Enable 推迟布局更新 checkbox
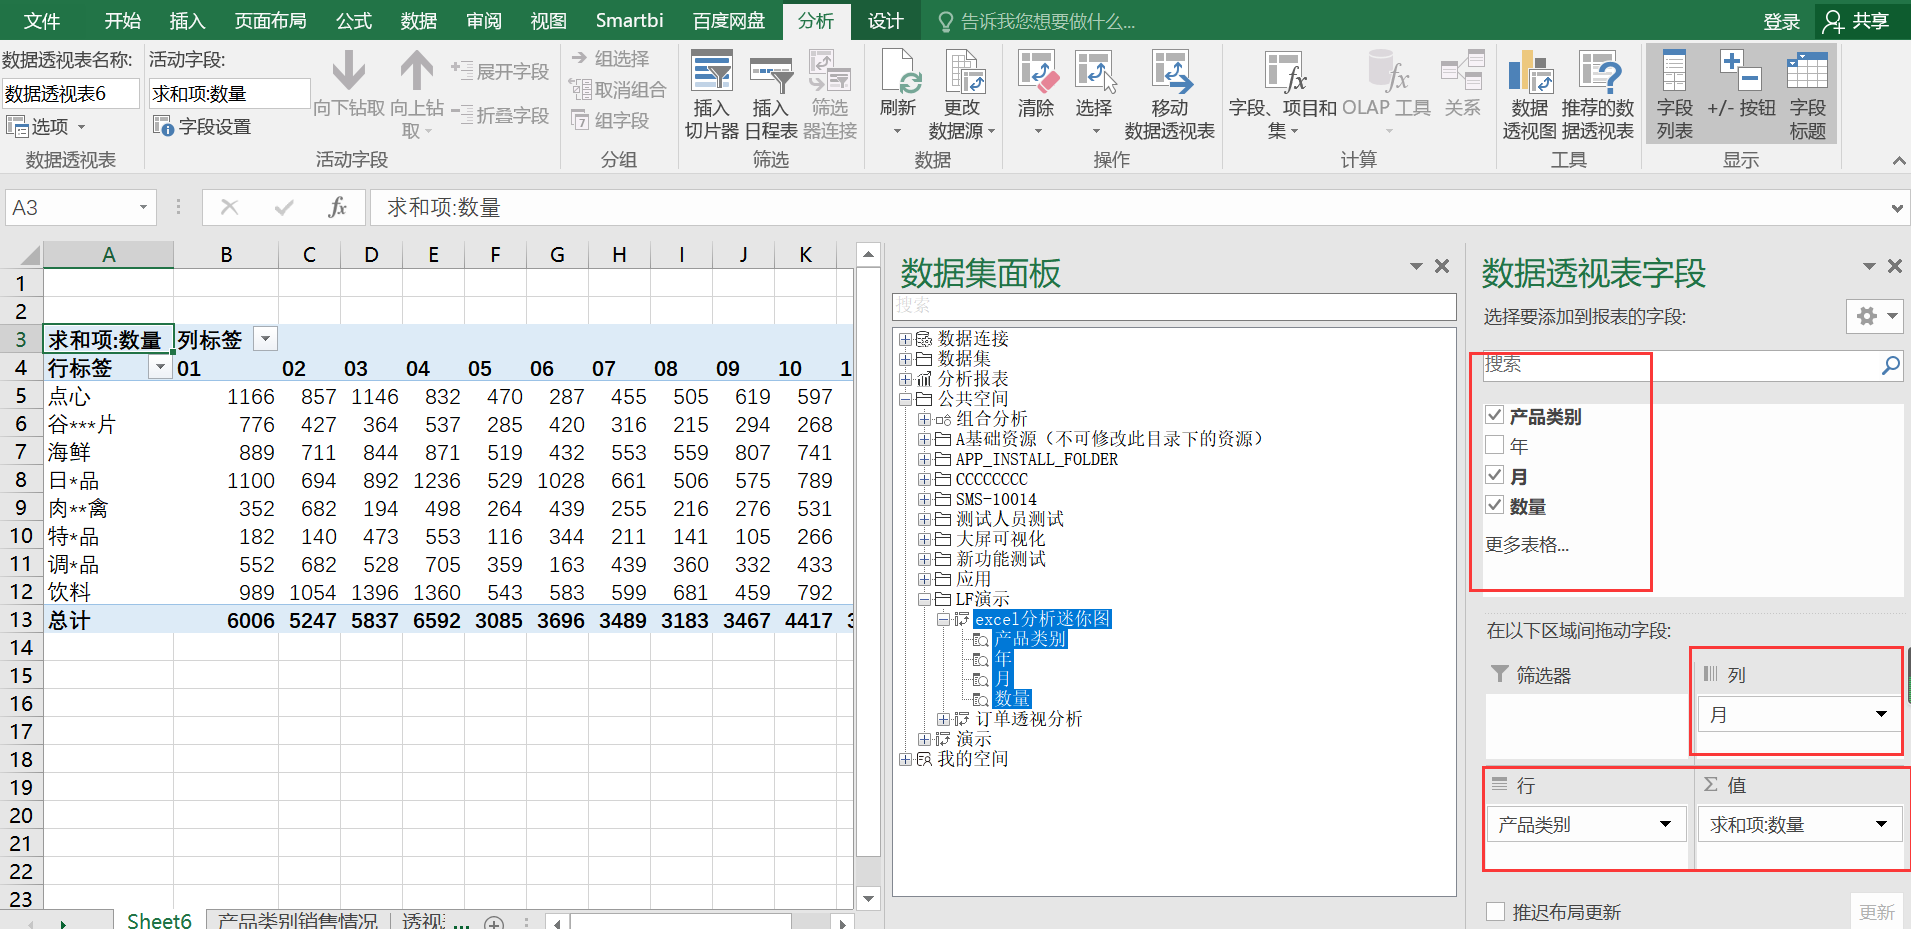This screenshot has height=929, width=1911. point(1496,911)
